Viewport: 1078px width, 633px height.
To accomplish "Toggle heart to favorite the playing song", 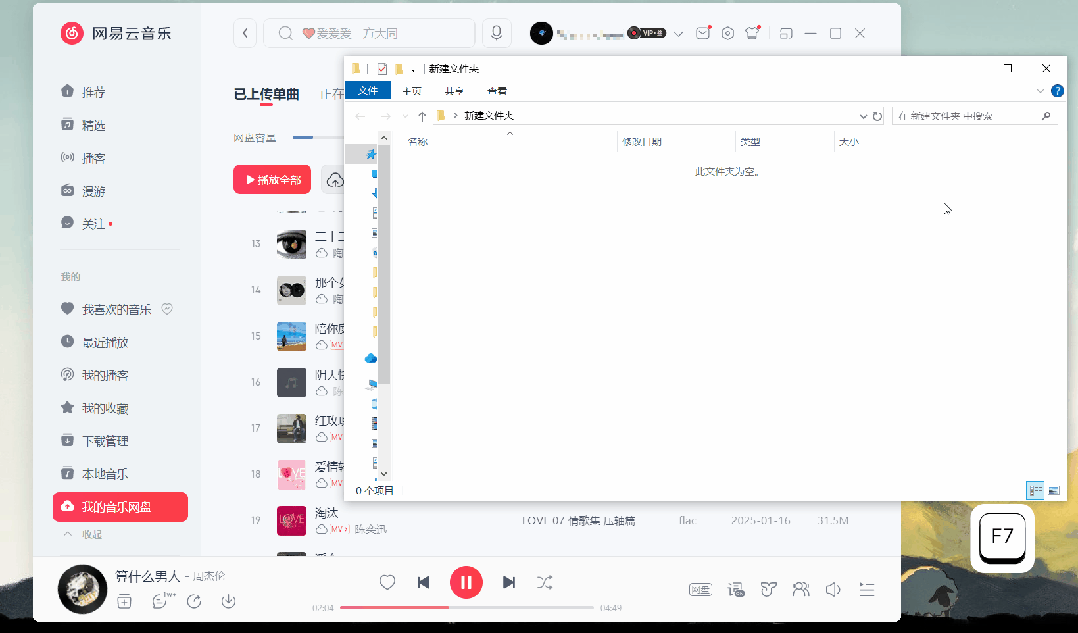I will (x=387, y=582).
